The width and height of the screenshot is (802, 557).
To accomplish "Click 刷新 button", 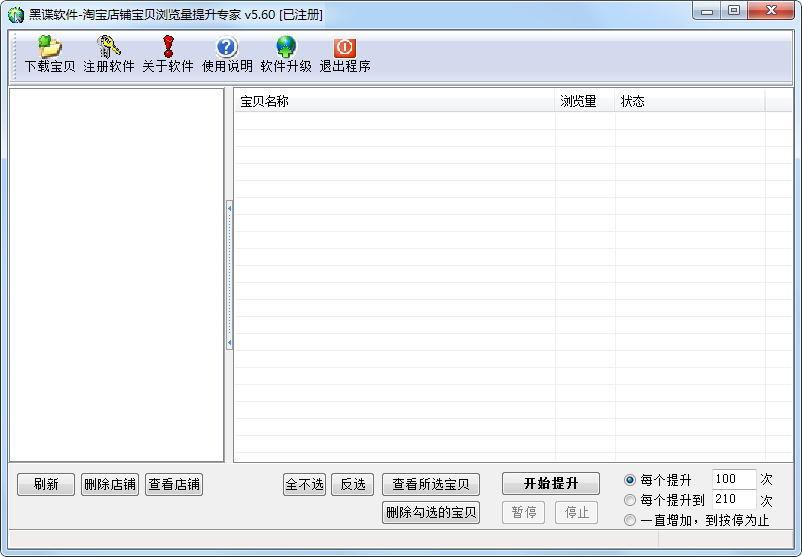I will click(x=46, y=485).
